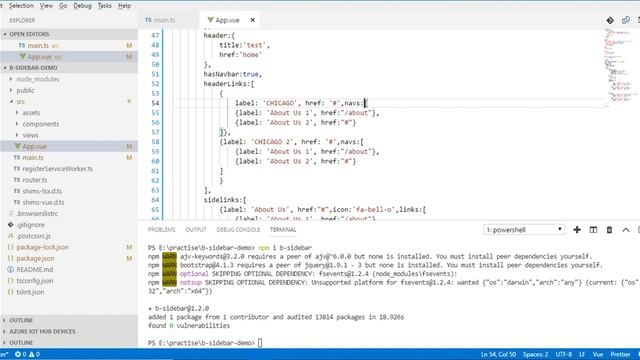Select App.vue under src folder
Viewport: 640px width, 360px height.
(x=34, y=146)
